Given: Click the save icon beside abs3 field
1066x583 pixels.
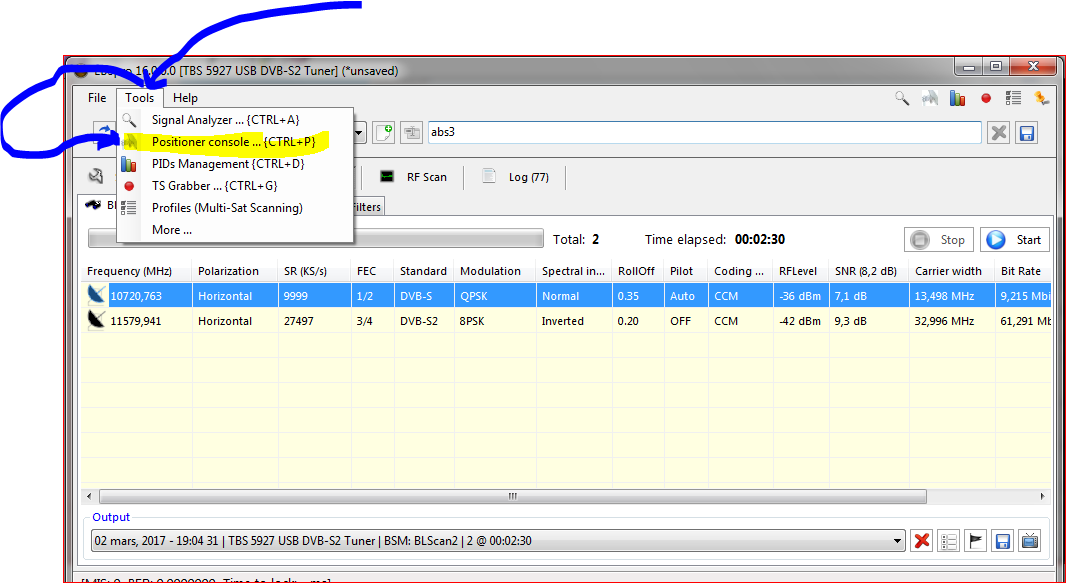Looking at the screenshot, I should (x=1027, y=133).
